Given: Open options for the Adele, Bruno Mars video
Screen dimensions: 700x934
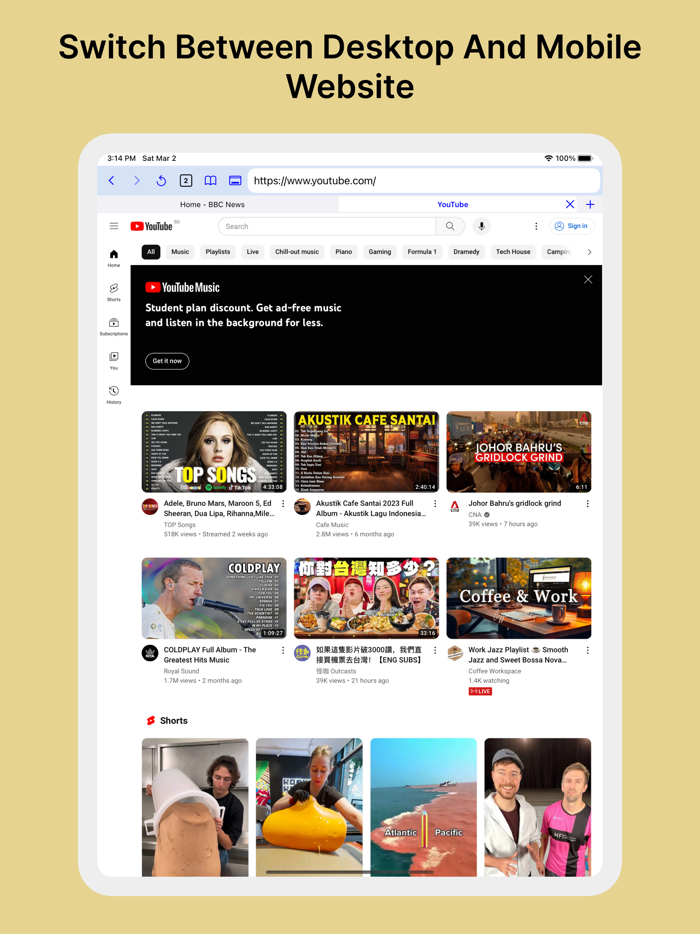Looking at the screenshot, I should [282, 504].
